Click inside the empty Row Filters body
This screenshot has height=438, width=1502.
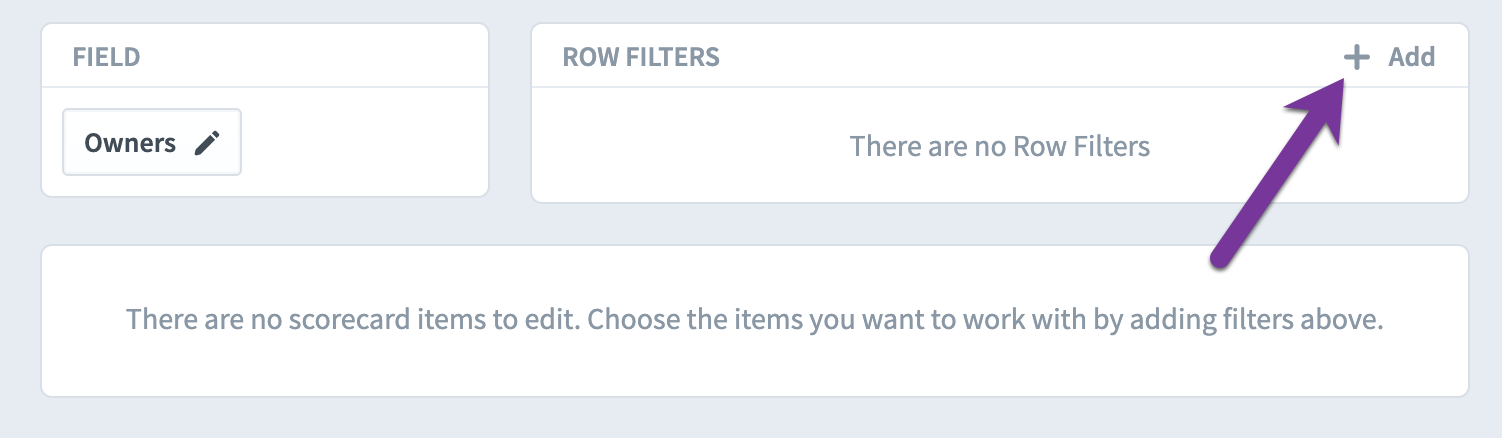(1000, 145)
